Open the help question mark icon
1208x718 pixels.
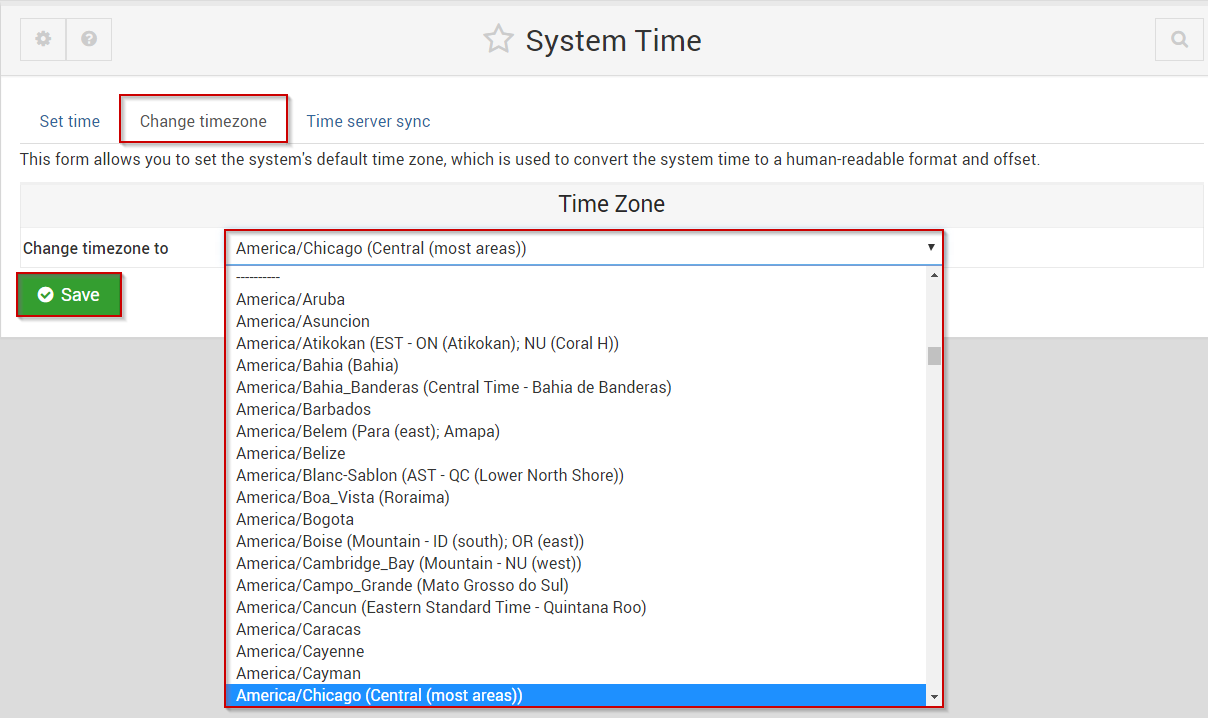pyautogui.click(x=89, y=39)
